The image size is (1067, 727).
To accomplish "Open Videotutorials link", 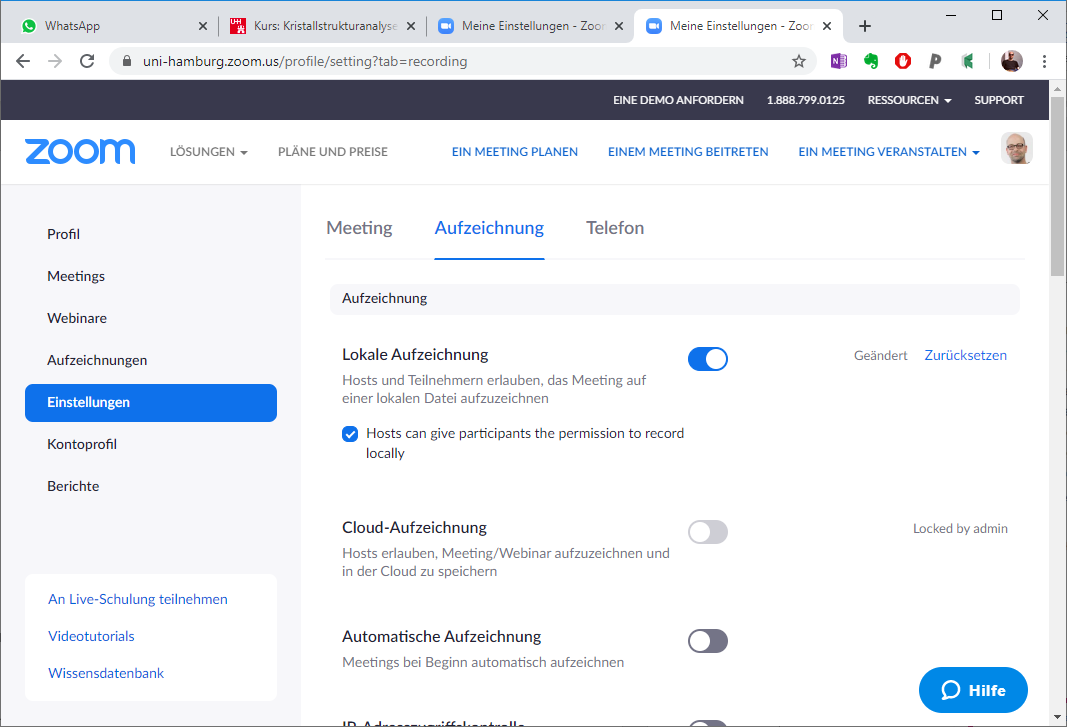I will point(91,636).
